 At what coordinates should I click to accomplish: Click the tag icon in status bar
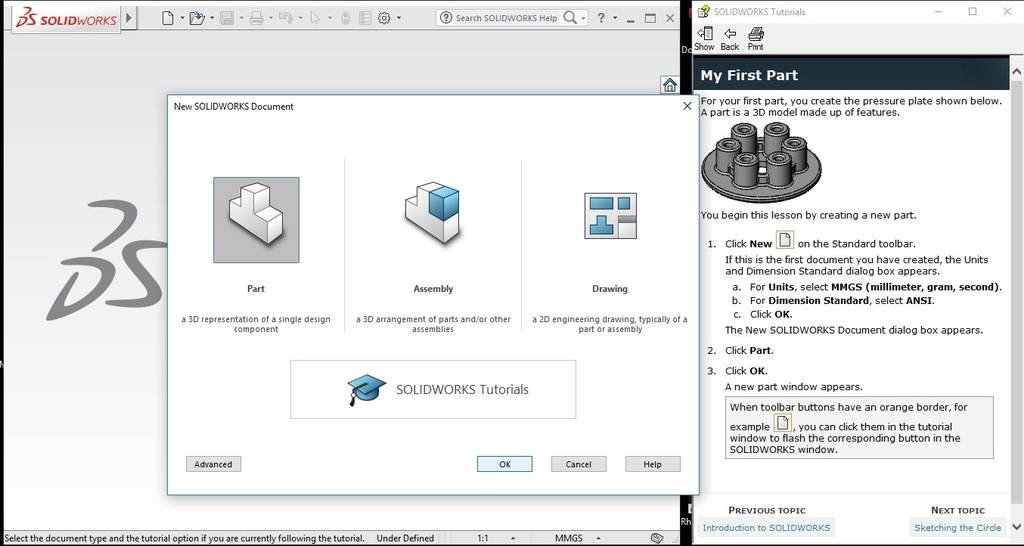click(x=658, y=539)
